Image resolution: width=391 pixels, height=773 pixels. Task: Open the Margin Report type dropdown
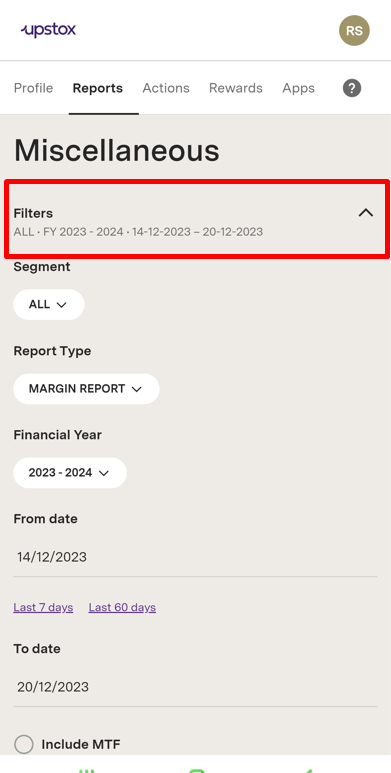(86, 388)
